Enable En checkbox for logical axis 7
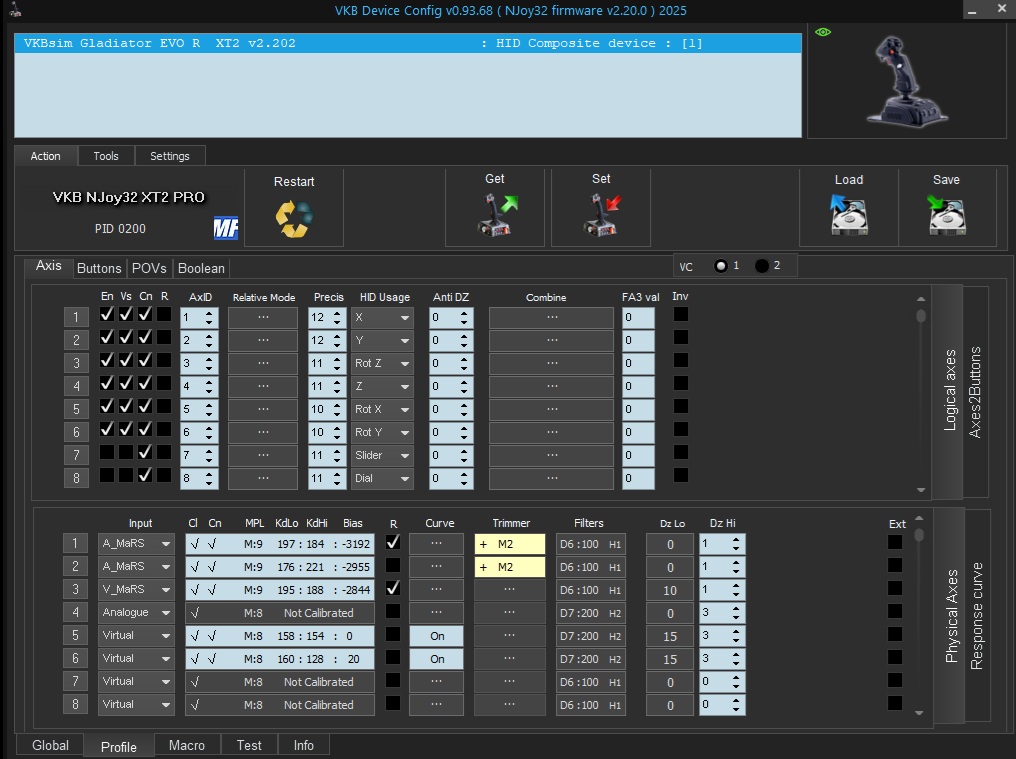This screenshot has width=1016, height=759. [x=107, y=452]
